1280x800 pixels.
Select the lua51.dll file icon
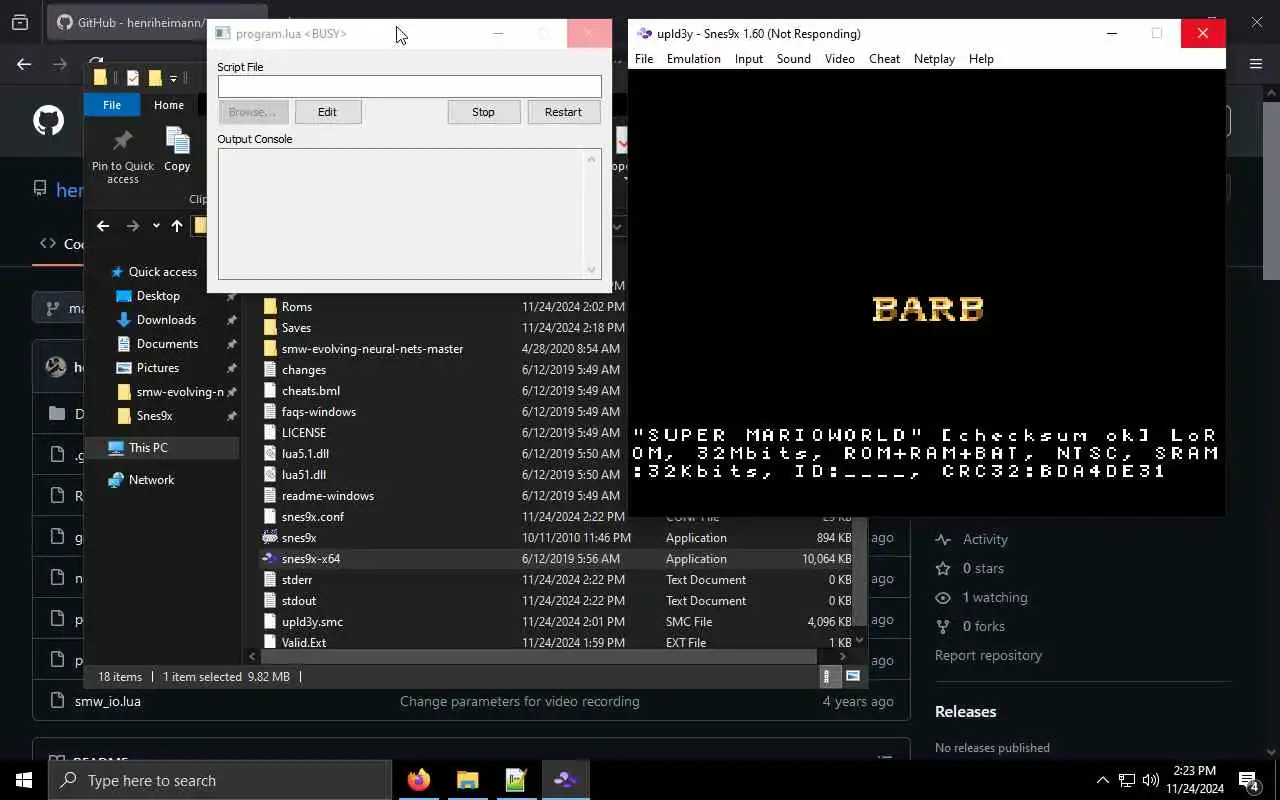point(269,475)
